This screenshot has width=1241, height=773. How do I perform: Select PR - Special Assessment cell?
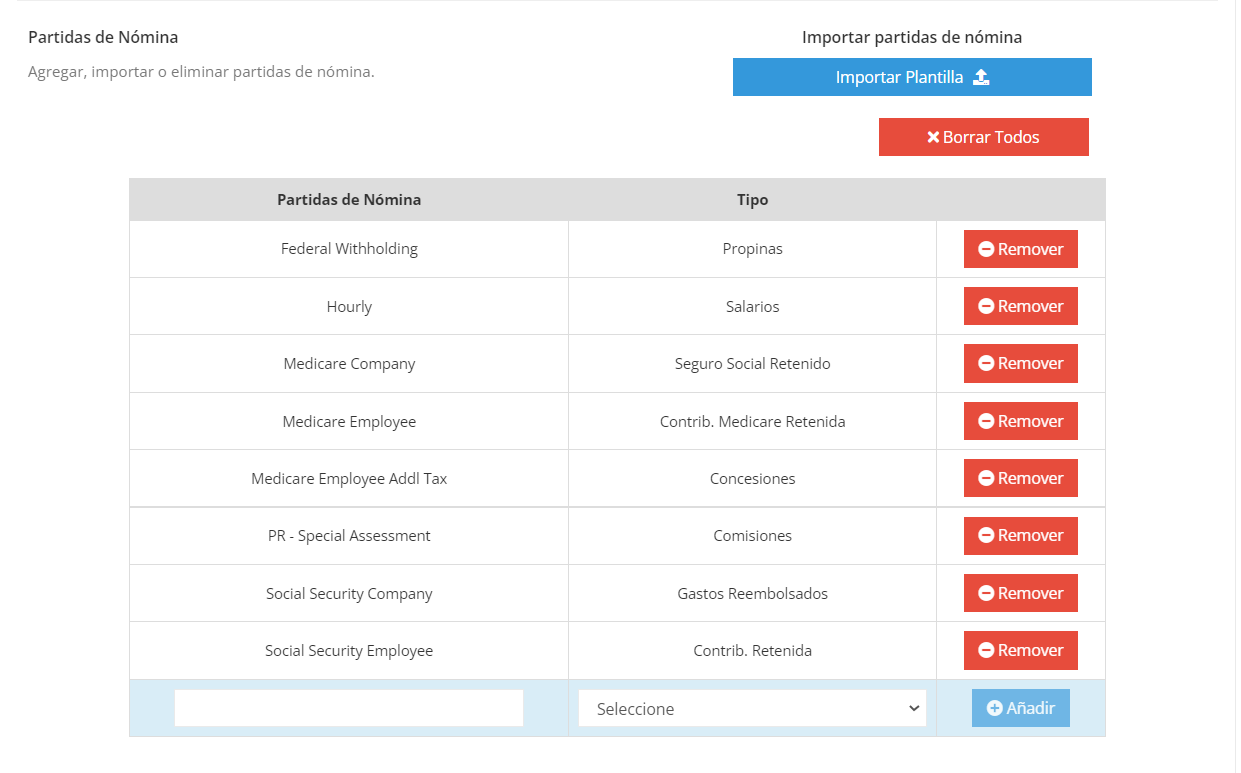(349, 535)
